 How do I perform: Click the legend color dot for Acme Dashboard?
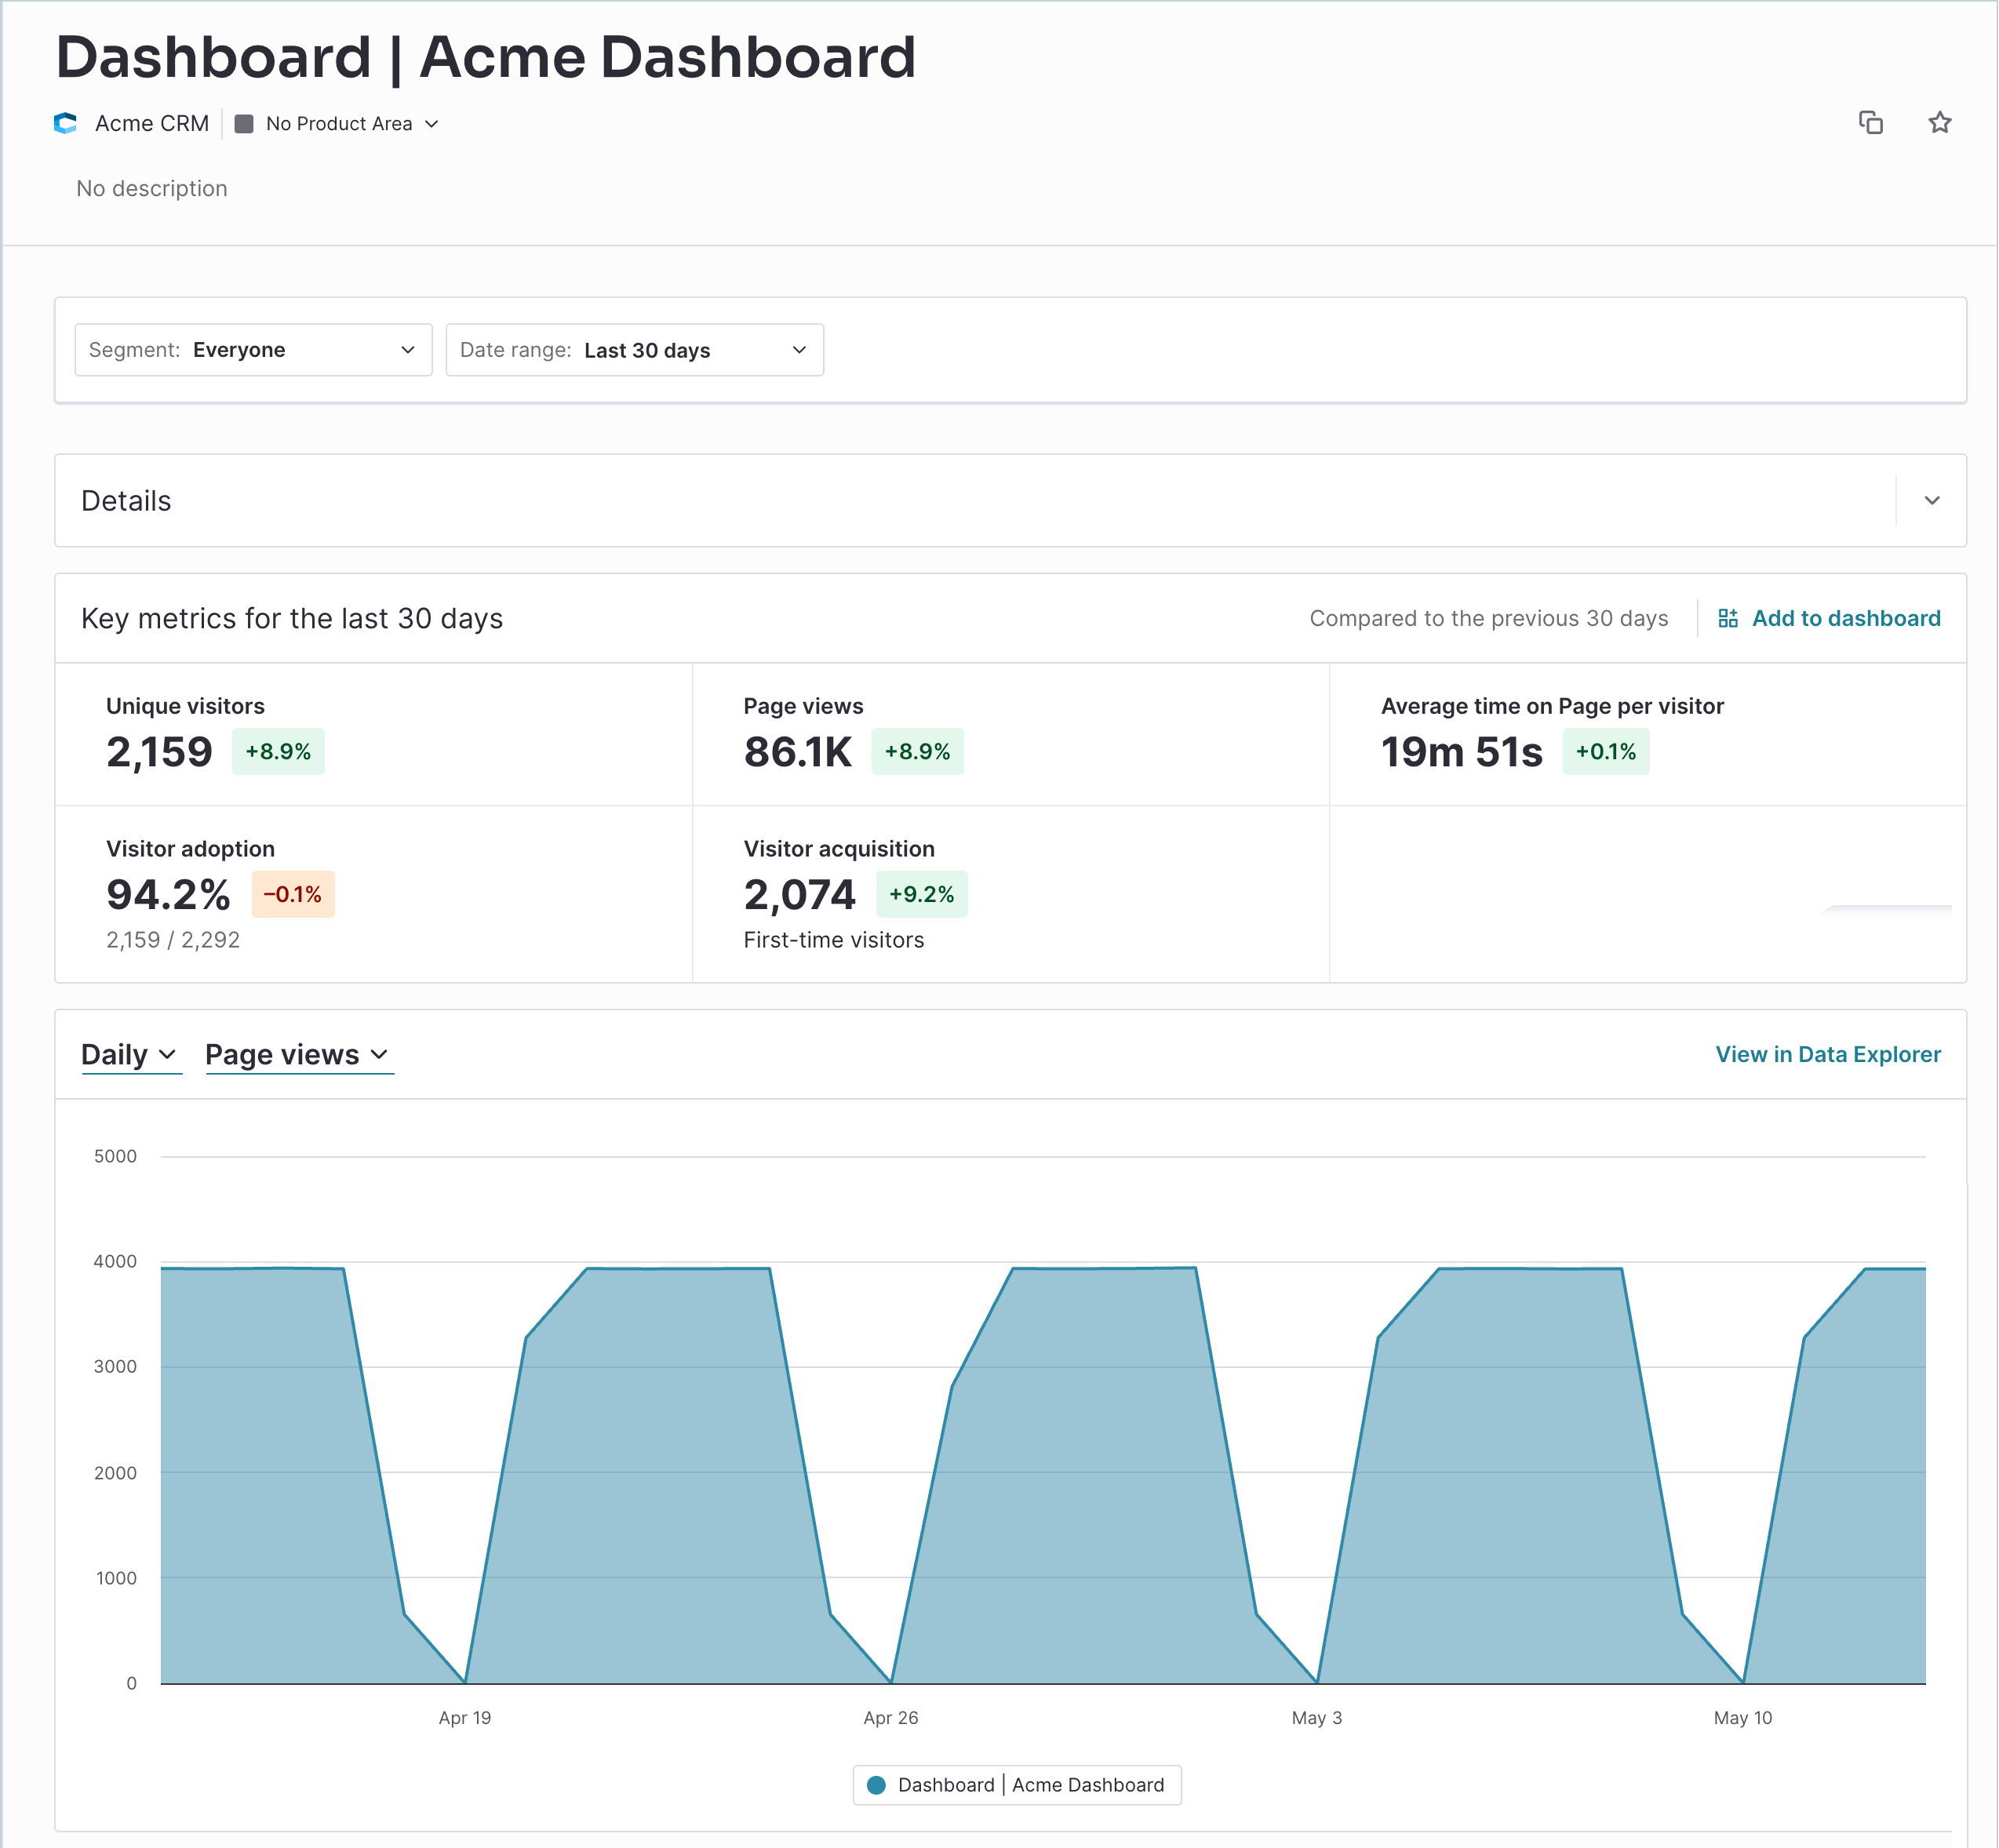coord(876,1785)
